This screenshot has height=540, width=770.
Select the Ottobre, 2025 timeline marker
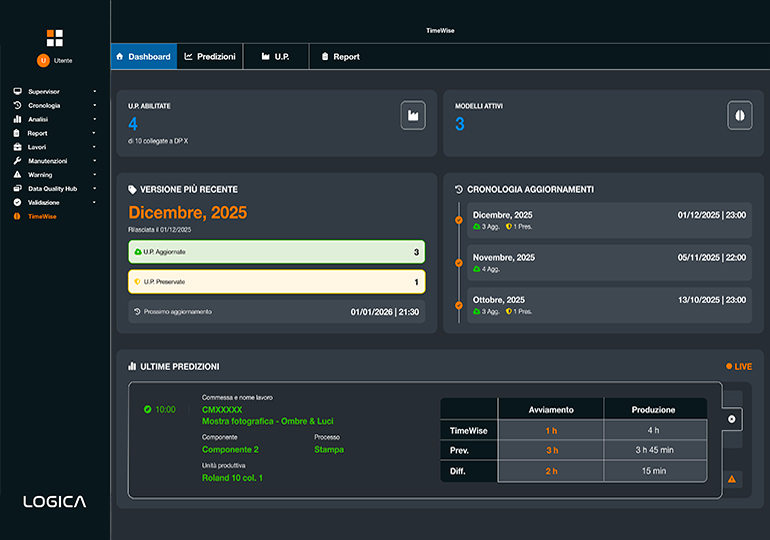click(459, 305)
